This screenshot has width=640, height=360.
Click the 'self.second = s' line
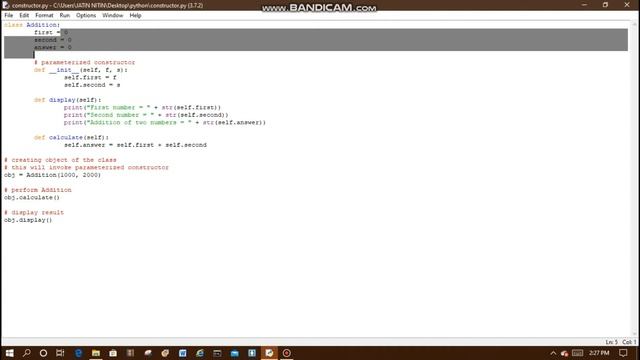coord(92,85)
